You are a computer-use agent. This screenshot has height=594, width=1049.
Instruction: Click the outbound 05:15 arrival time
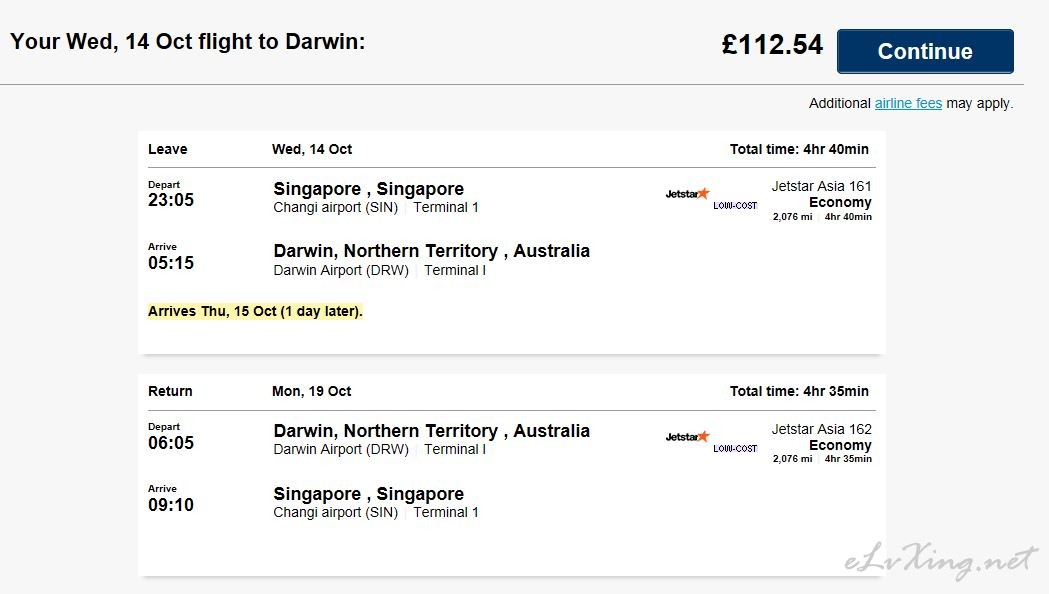(171, 263)
